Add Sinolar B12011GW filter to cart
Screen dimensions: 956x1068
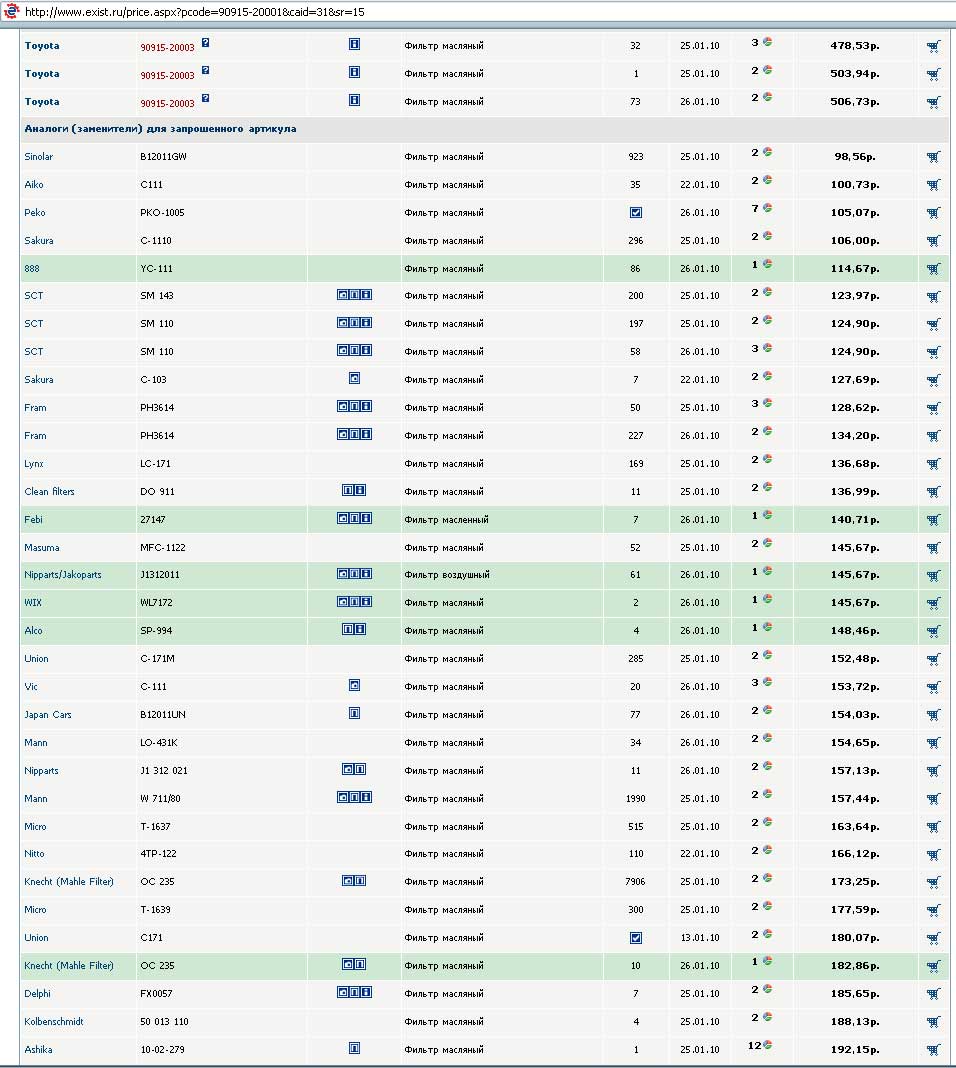(x=933, y=157)
